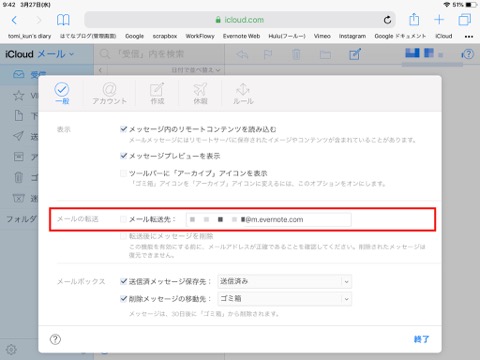Switch to the ルール settings tab

point(243,93)
